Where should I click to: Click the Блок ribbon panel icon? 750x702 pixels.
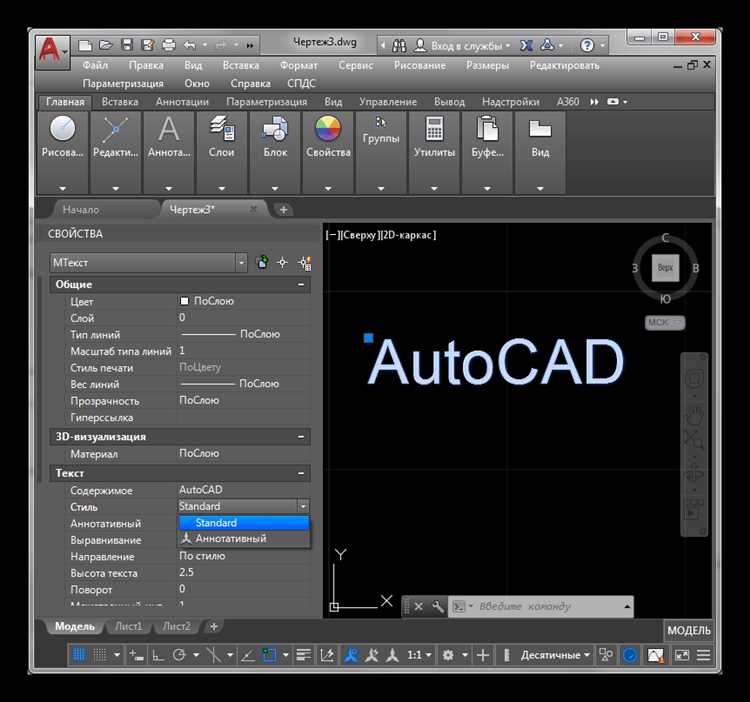275,138
